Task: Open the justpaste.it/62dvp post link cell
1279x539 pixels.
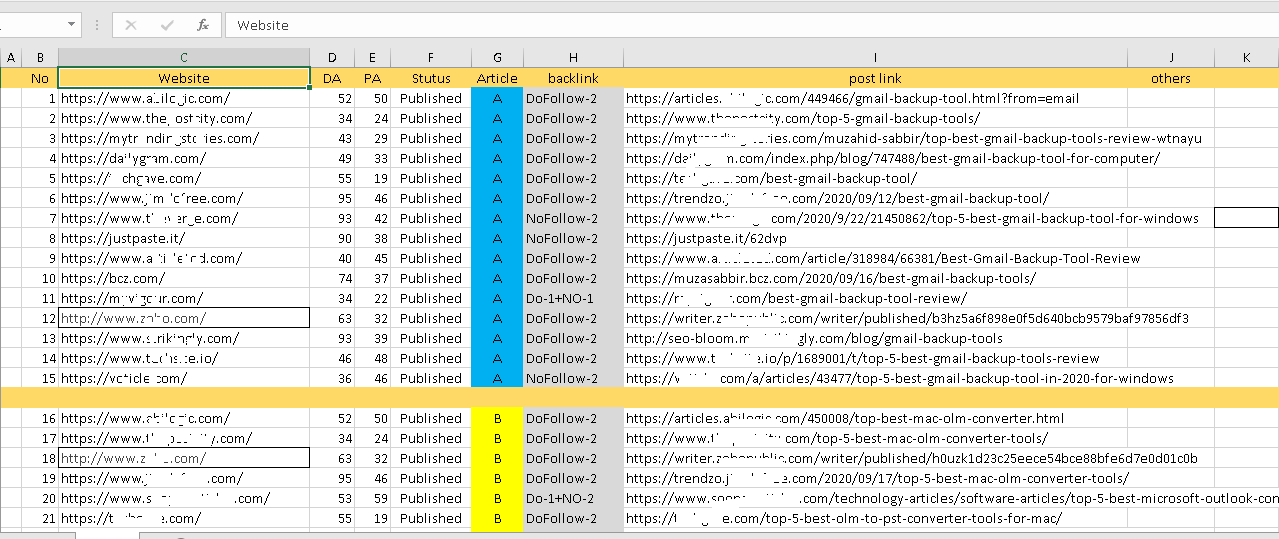Action: pyautogui.click(x=875, y=238)
